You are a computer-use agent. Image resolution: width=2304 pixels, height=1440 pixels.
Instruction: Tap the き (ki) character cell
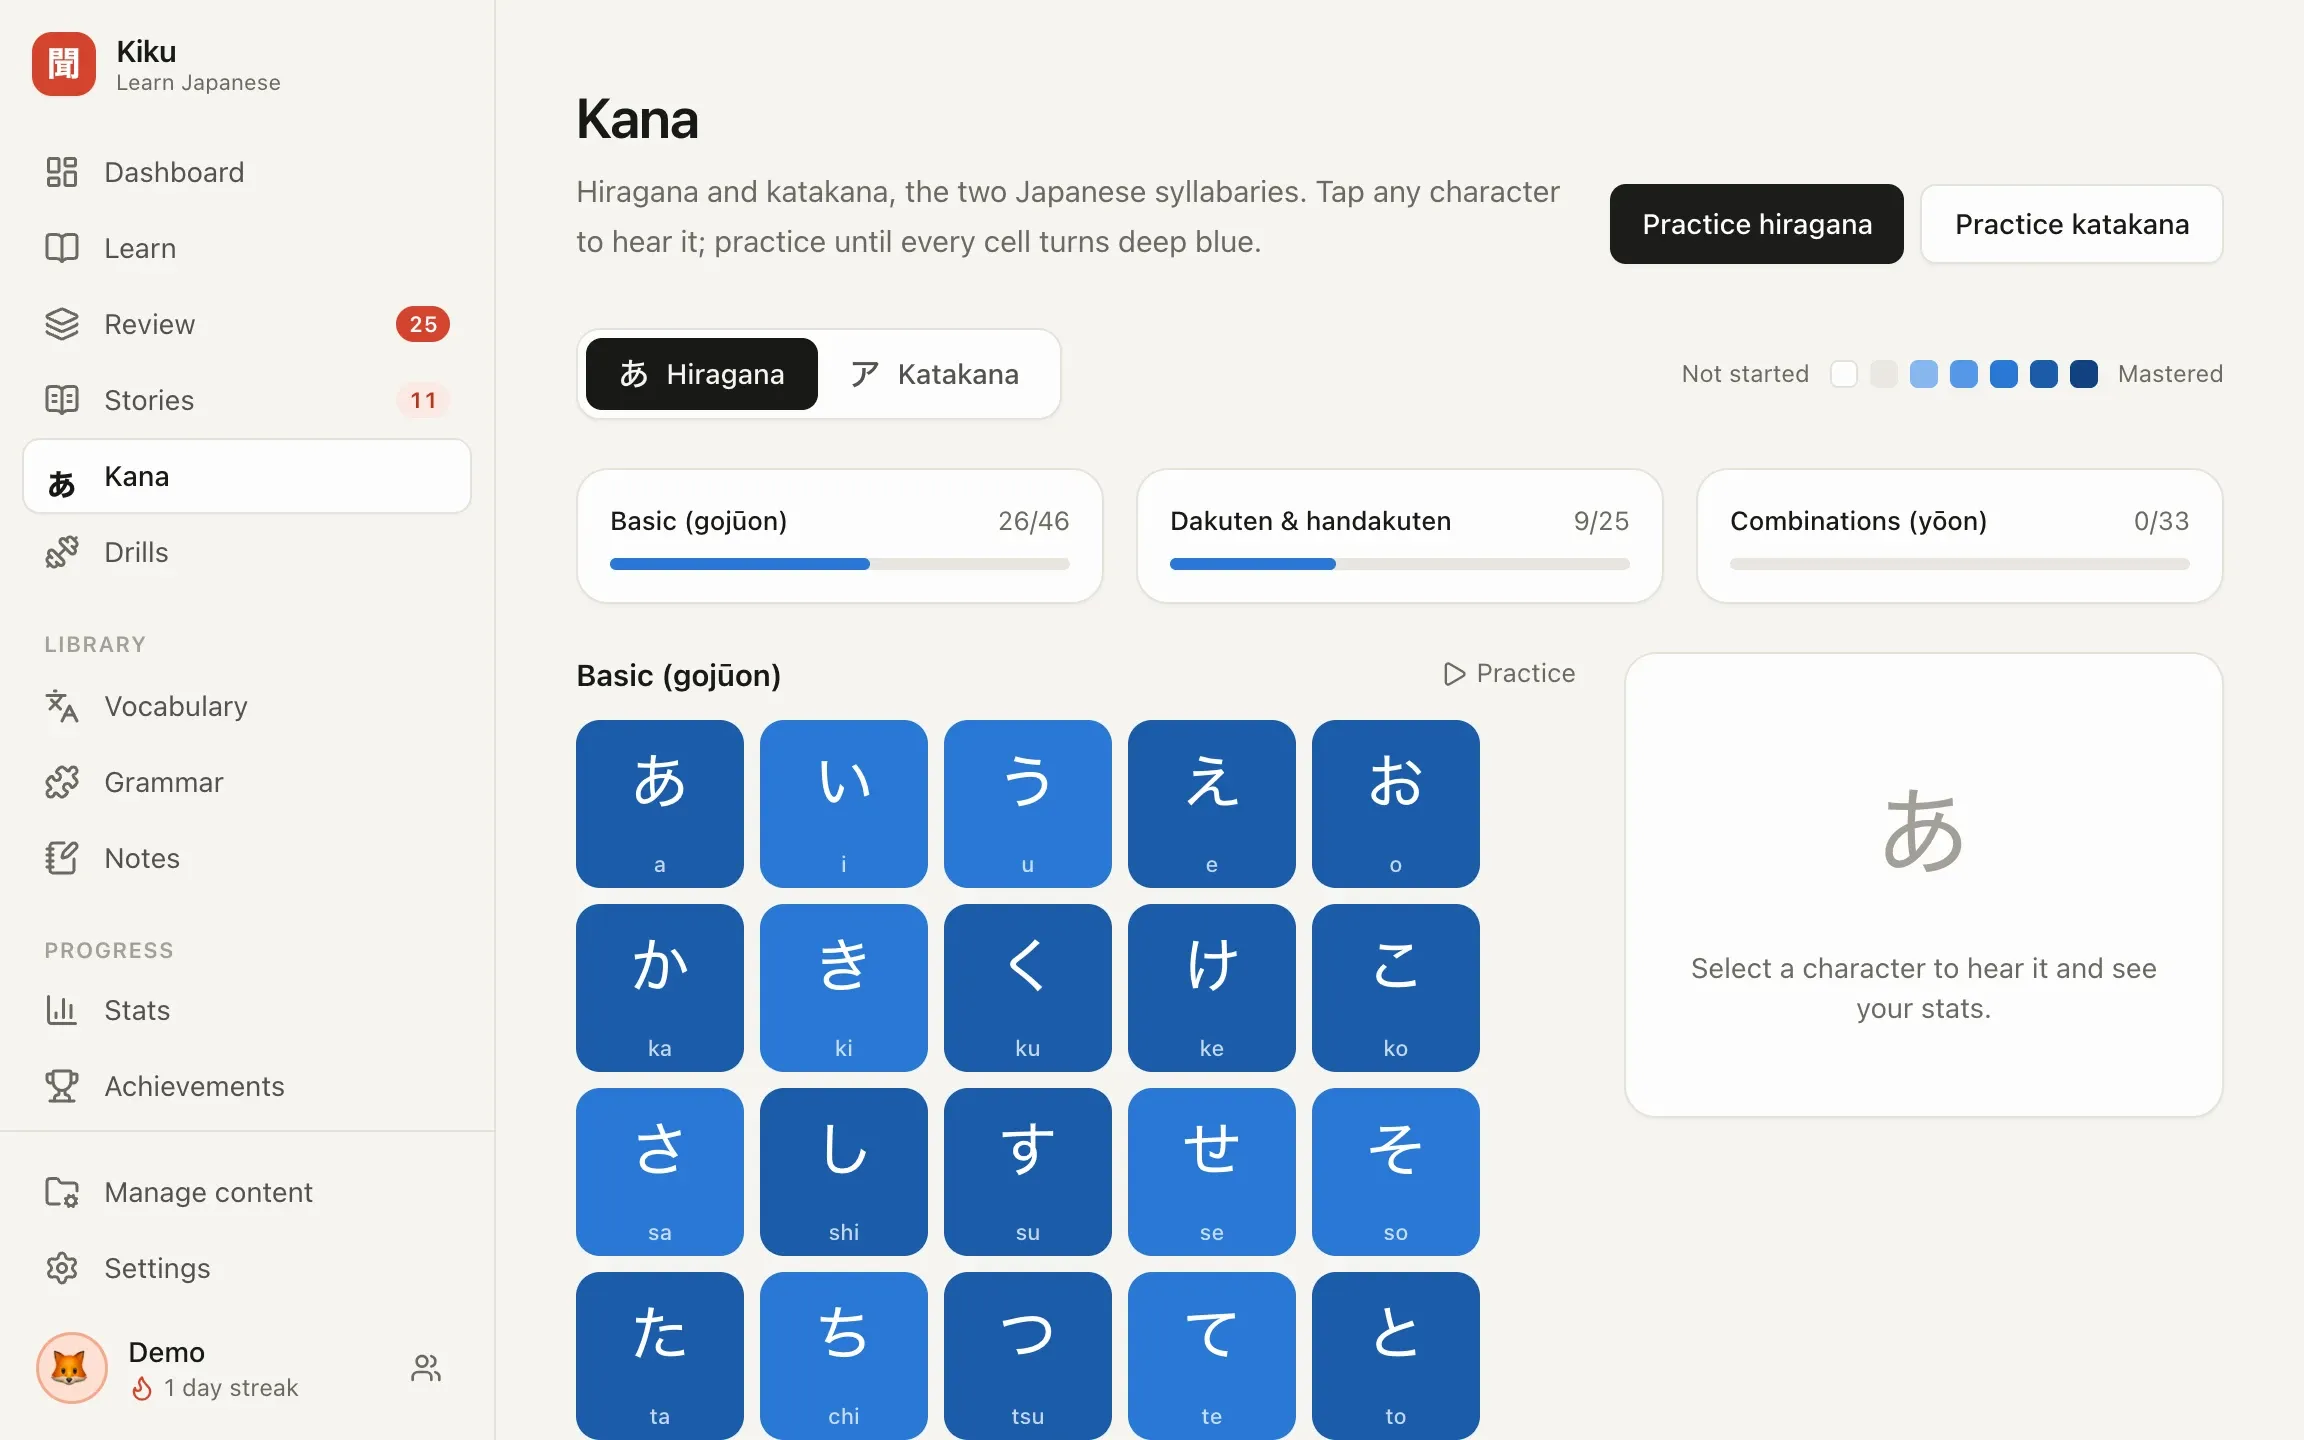[844, 988]
